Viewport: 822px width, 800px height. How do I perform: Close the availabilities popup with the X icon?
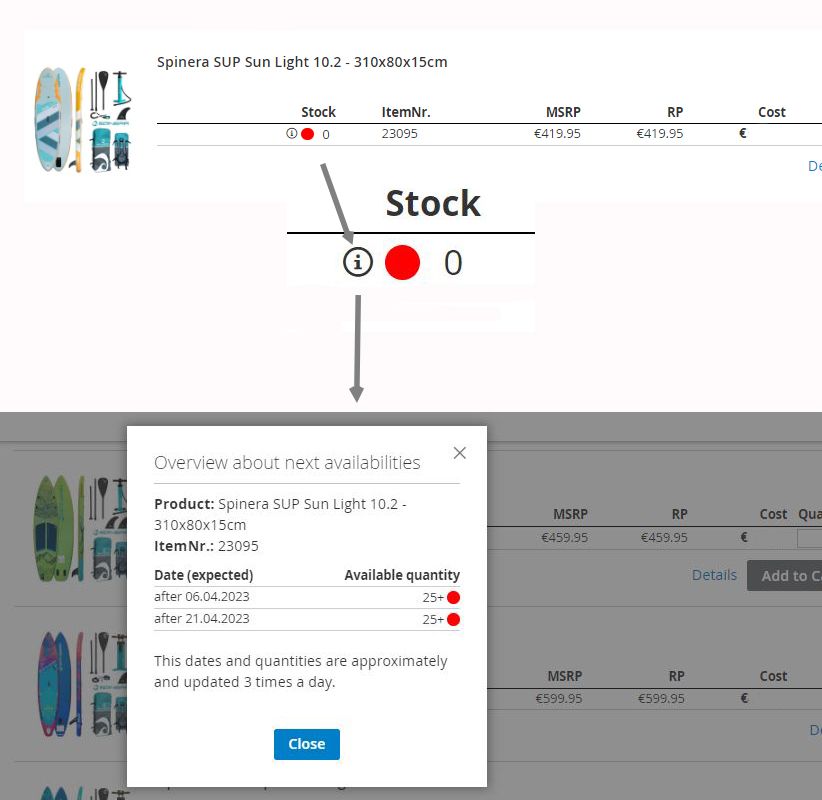pyautogui.click(x=460, y=453)
